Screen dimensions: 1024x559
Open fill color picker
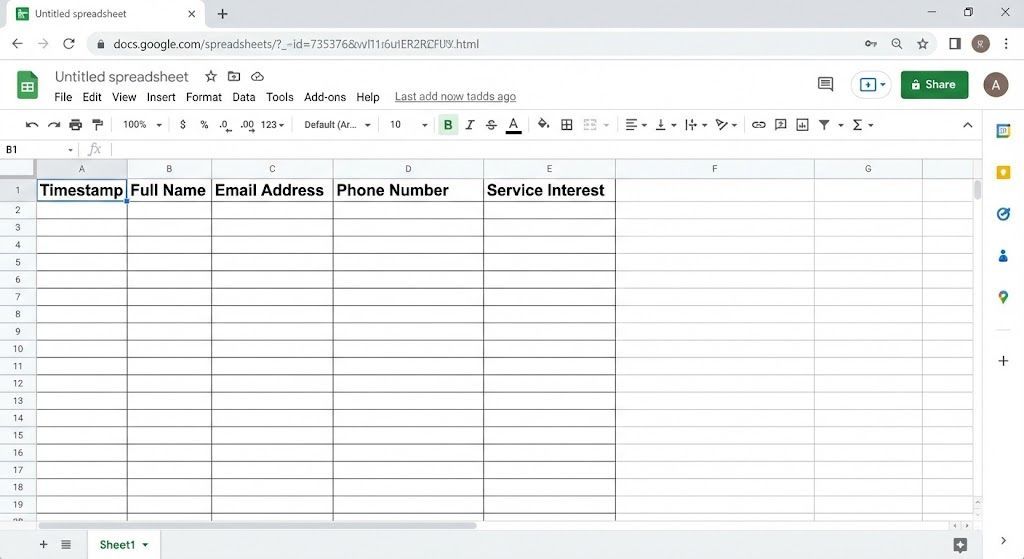pos(543,124)
